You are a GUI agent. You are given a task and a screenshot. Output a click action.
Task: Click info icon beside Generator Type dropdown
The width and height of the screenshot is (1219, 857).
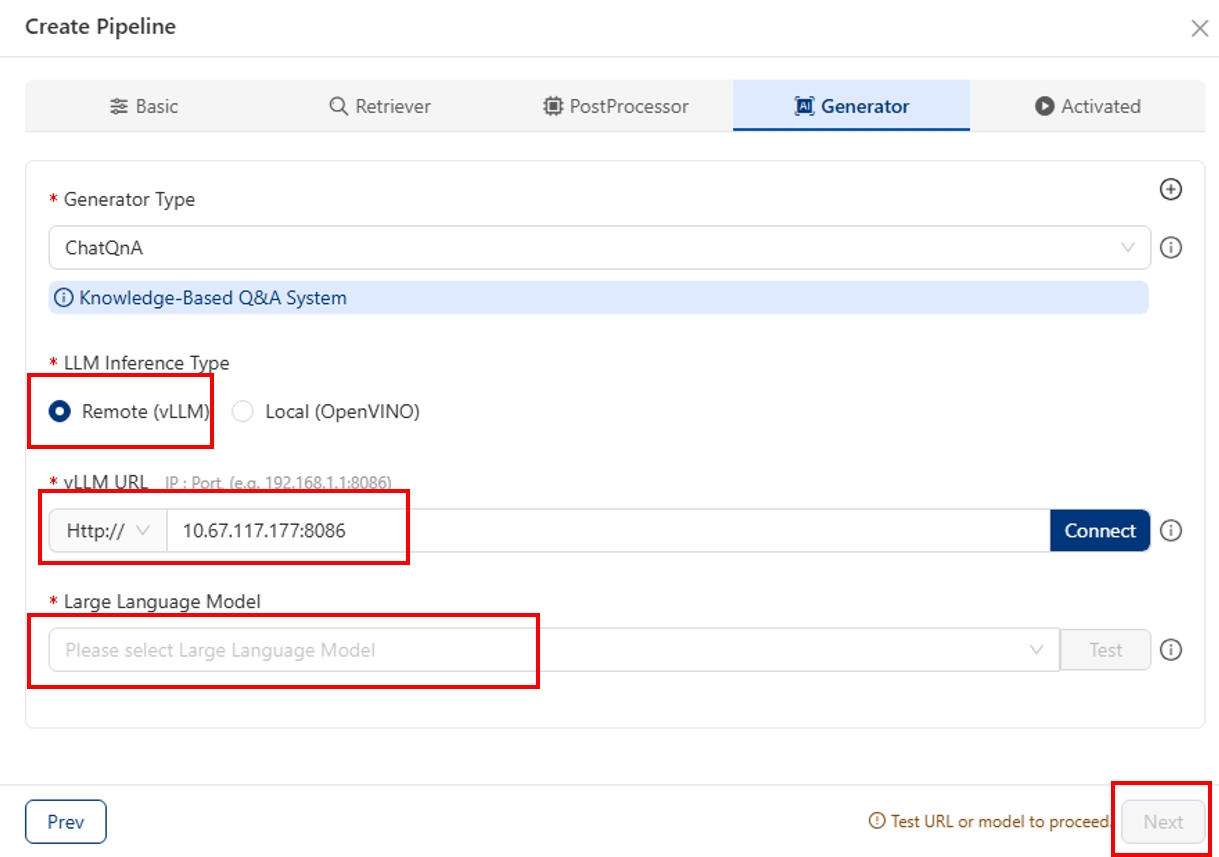[1170, 247]
